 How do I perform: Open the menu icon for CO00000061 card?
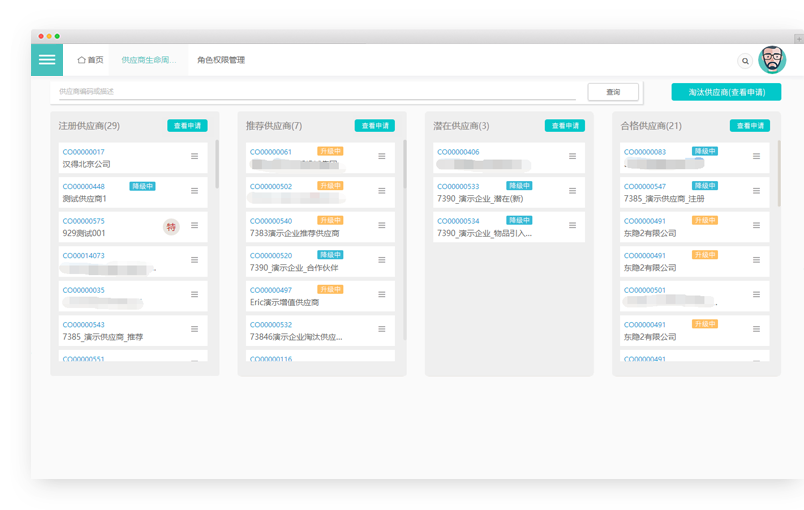pyautogui.click(x=382, y=156)
